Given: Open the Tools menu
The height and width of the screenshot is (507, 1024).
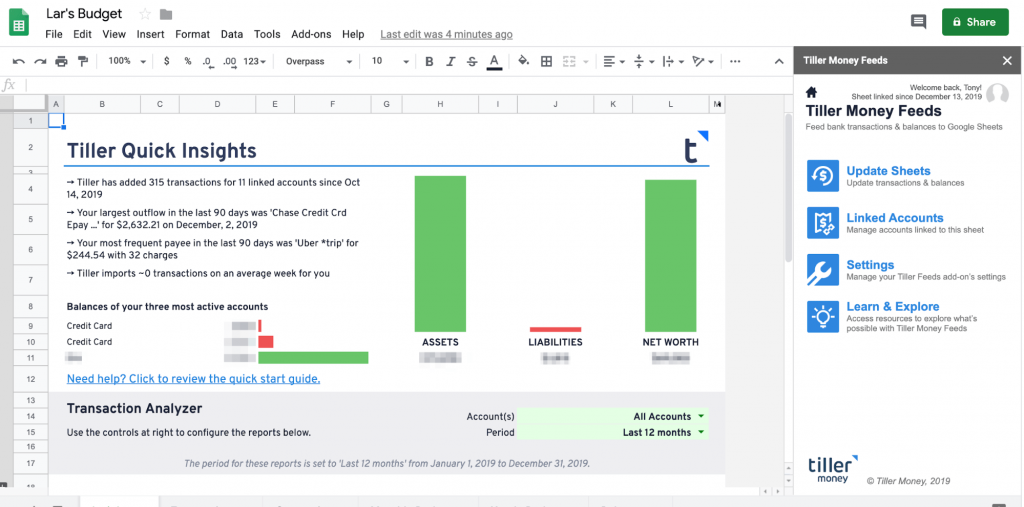Looking at the screenshot, I should pos(267,34).
